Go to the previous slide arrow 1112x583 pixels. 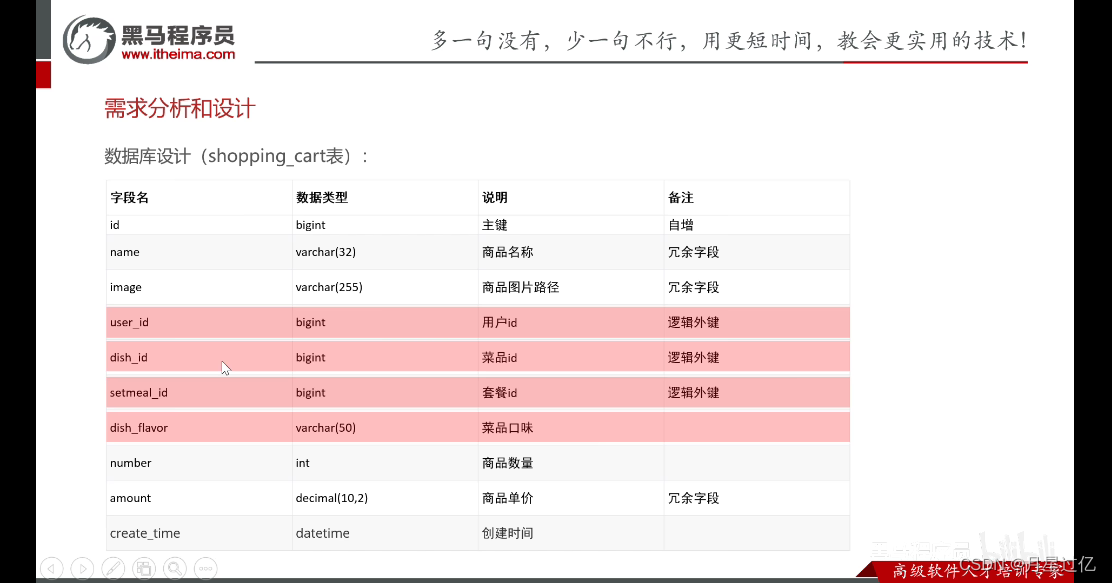[x=52, y=568]
